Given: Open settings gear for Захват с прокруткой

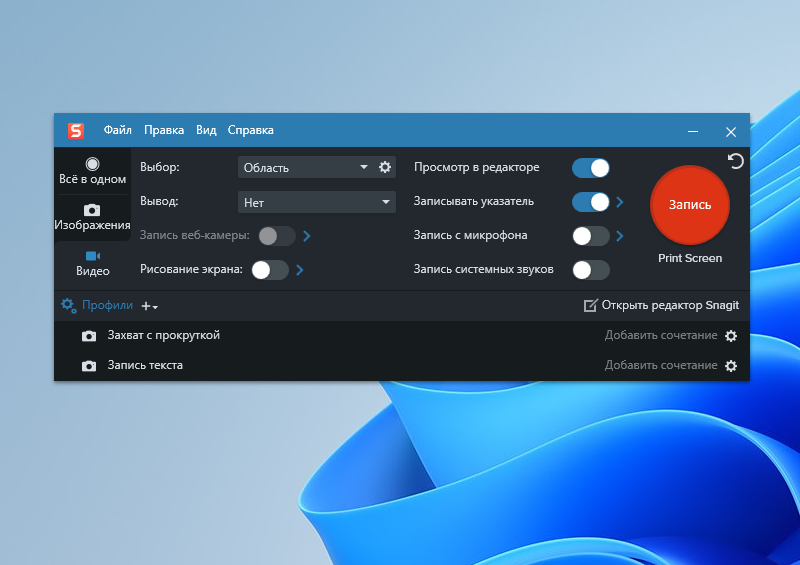Looking at the screenshot, I should click(731, 336).
